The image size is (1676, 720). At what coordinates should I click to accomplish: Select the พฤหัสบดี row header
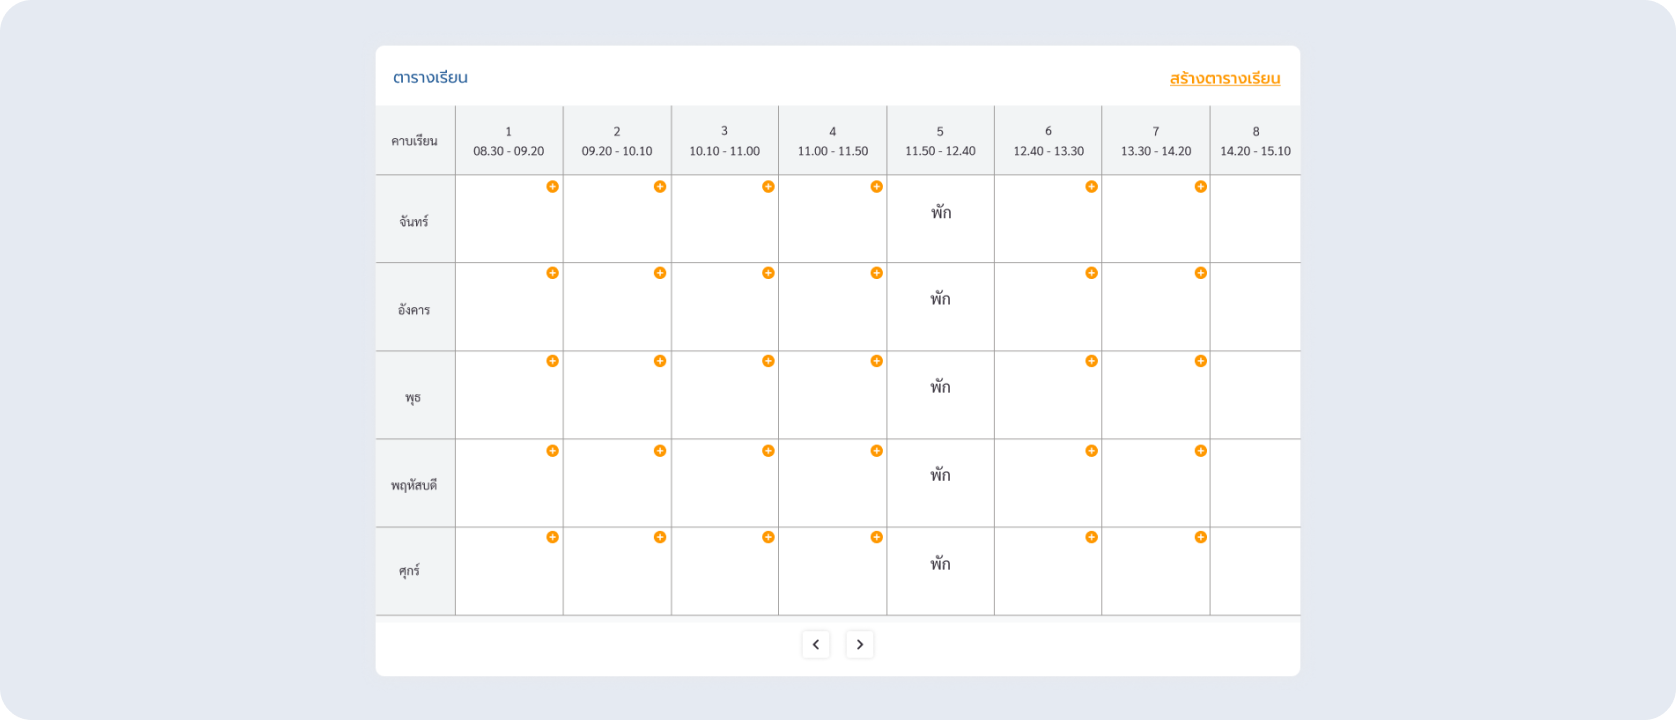(x=415, y=484)
